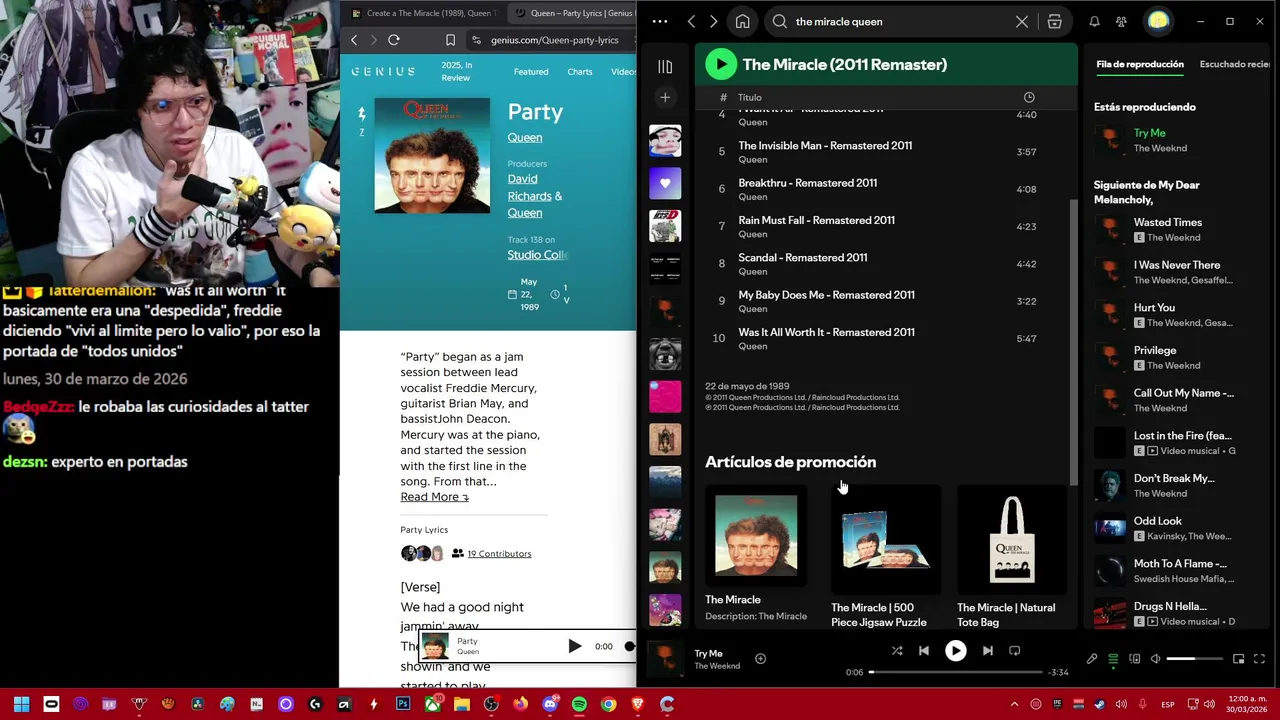1280x720 pixels.
Task: Open The Miracle Natural Tote Bag item
Action: pyautogui.click(x=1012, y=558)
